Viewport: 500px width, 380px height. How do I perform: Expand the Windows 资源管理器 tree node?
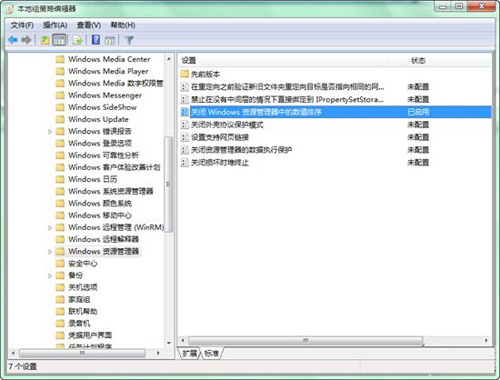tap(50, 252)
